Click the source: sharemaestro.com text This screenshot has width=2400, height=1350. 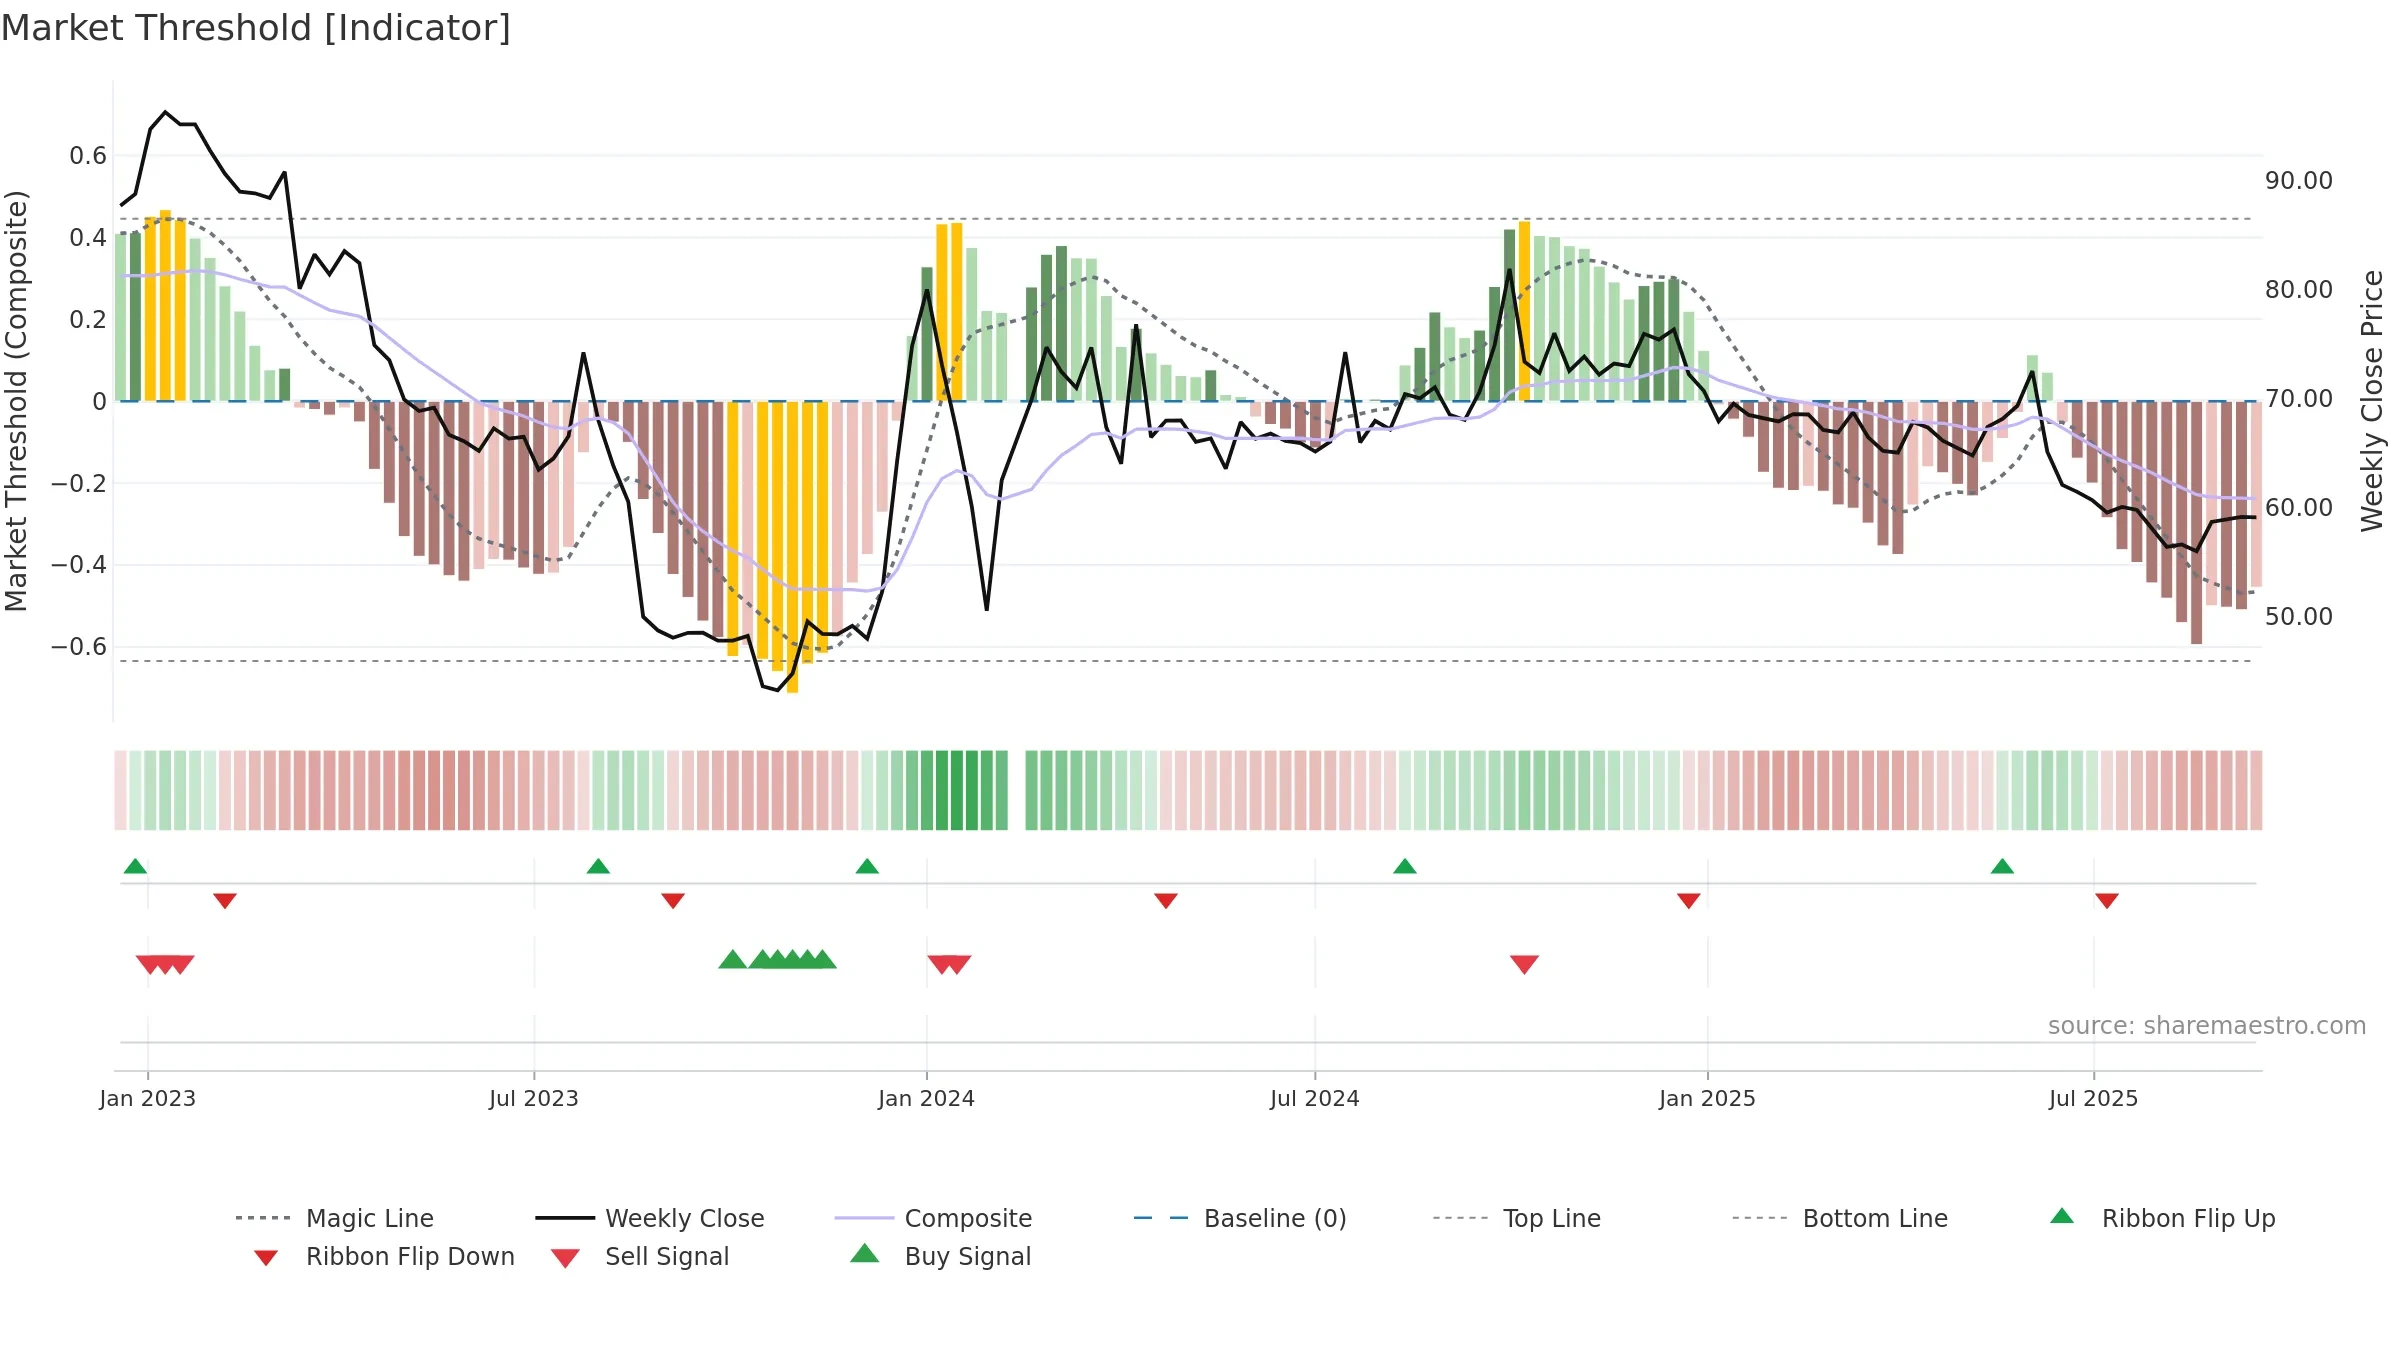coord(2207,1026)
